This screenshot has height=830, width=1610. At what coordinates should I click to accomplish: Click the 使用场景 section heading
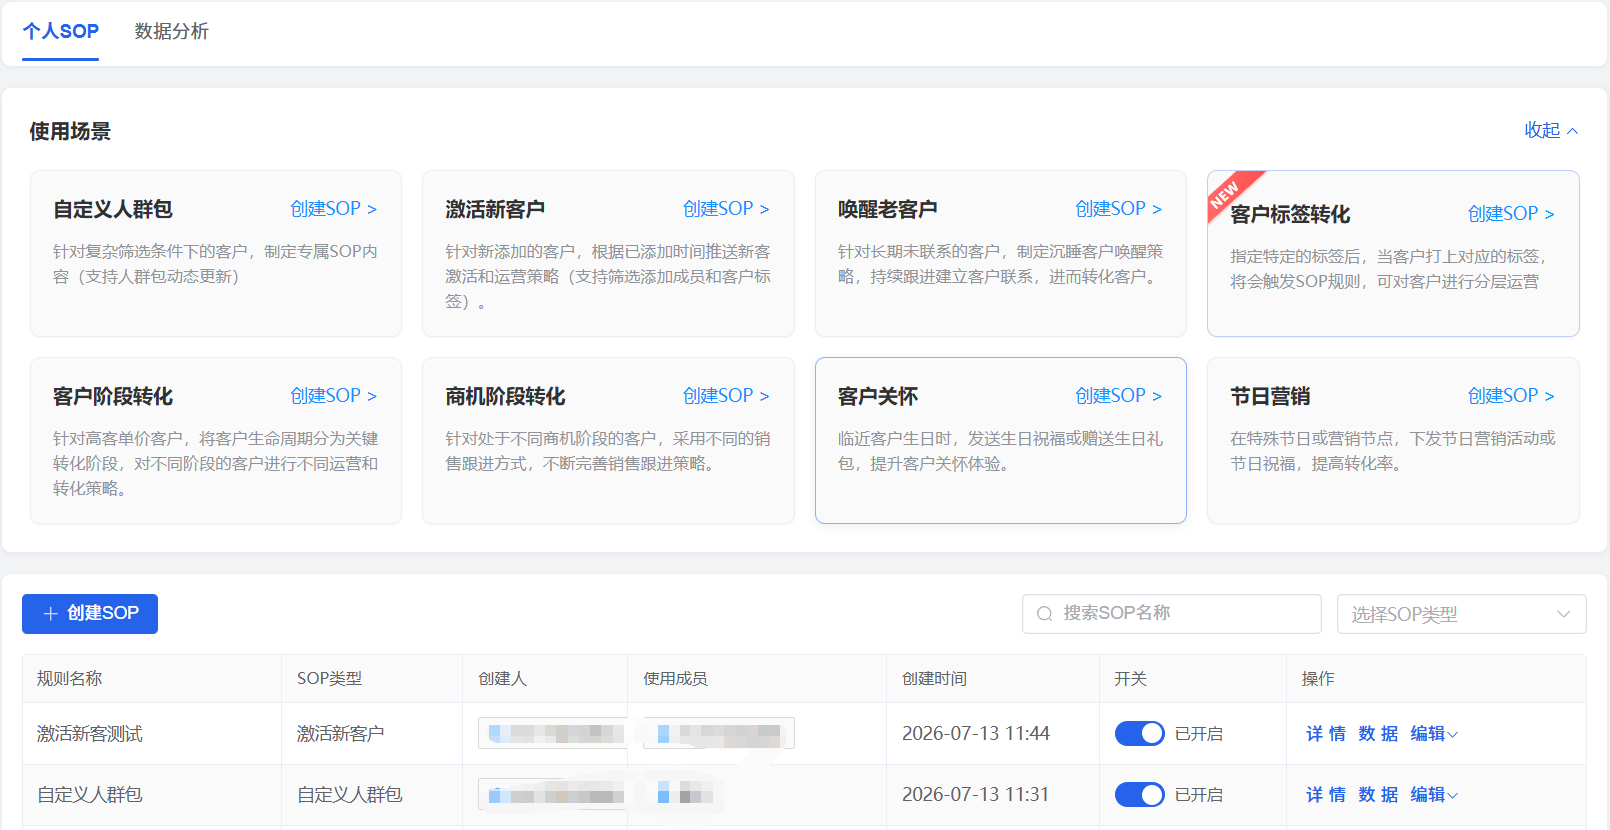click(x=70, y=131)
